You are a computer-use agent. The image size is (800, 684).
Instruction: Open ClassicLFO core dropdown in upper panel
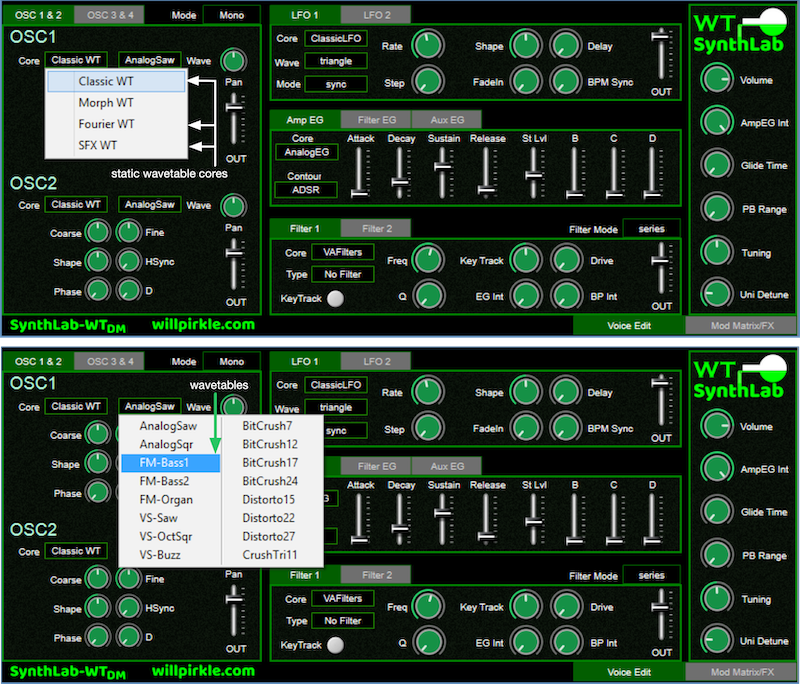pyautogui.click(x=336, y=38)
